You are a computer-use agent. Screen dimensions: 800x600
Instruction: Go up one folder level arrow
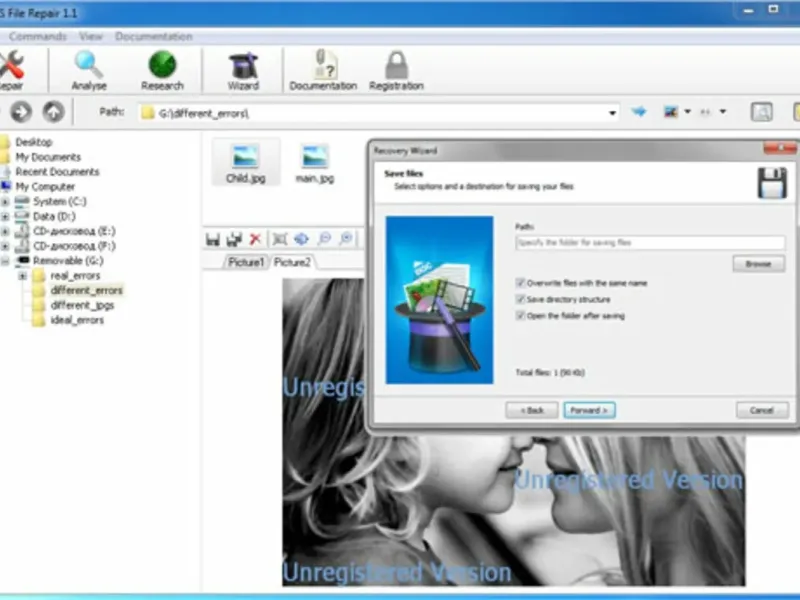click(x=54, y=112)
